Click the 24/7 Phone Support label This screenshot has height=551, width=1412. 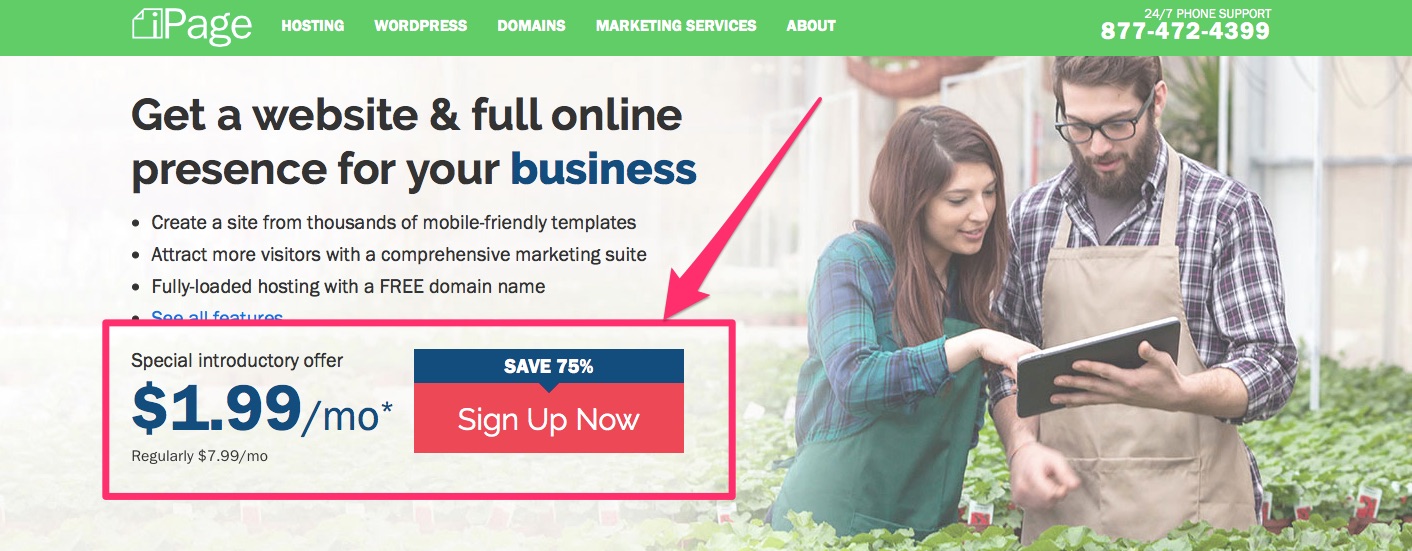coord(1208,13)
